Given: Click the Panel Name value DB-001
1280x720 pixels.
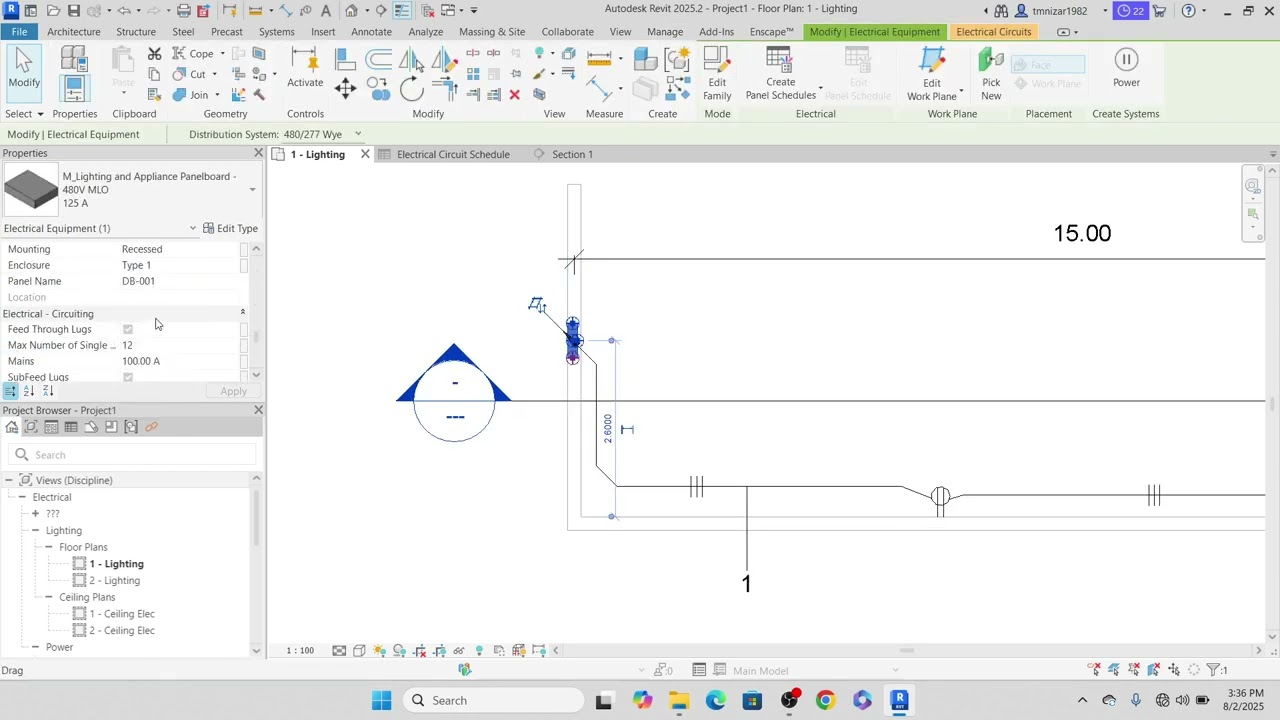Looking at the screenshot, I should tap(138, 281).
